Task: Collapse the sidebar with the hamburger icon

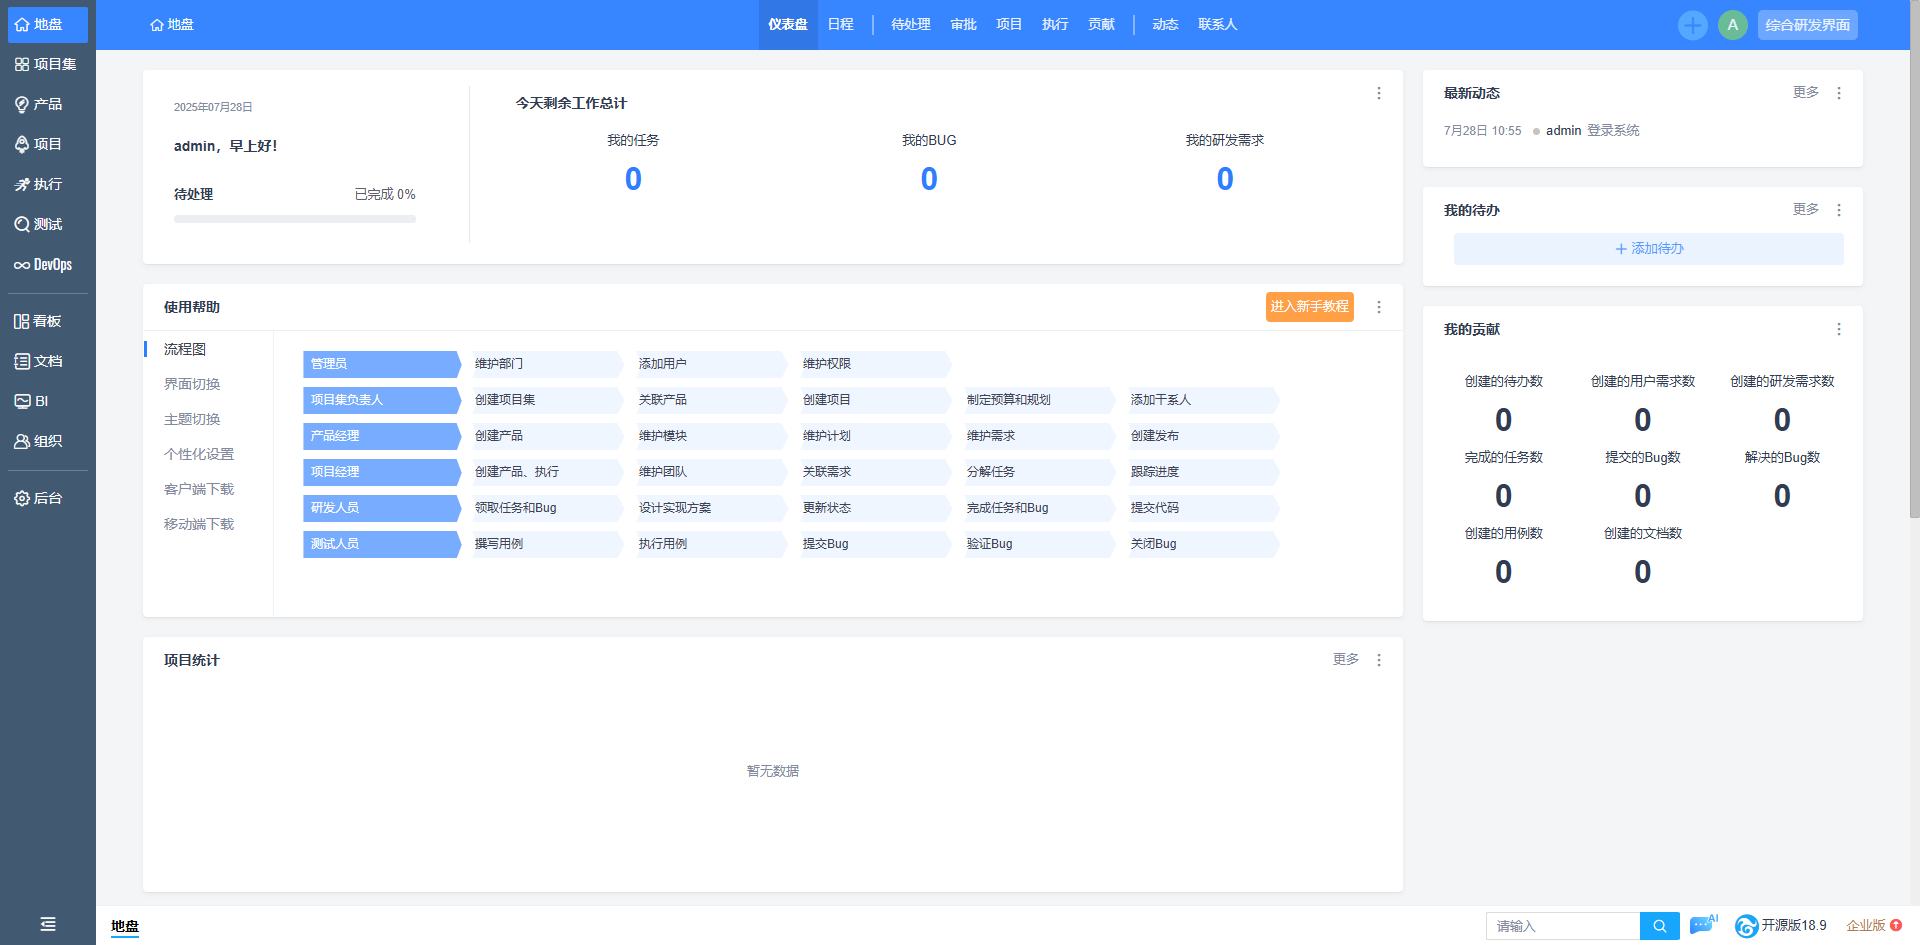Action: [x=47, y=924]
